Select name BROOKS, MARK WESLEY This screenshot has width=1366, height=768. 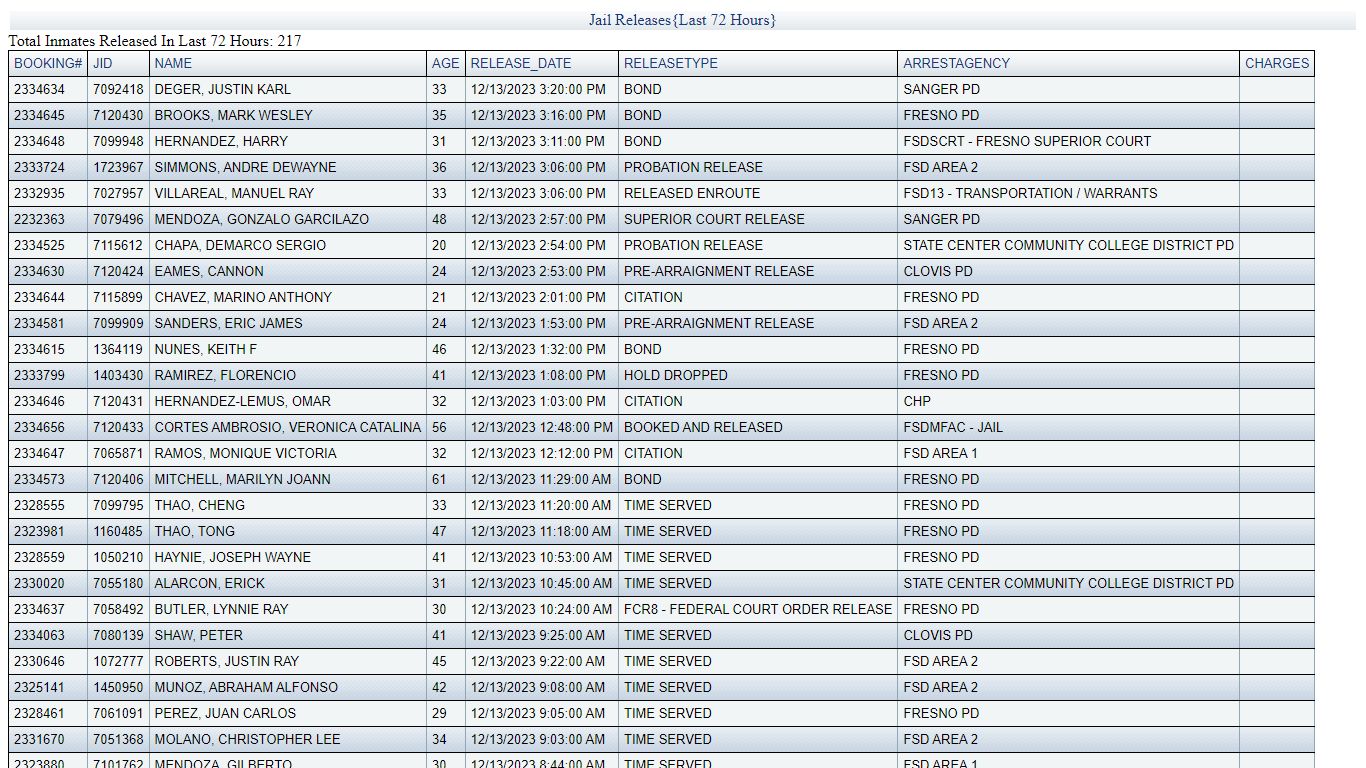(x=233, y=115)
